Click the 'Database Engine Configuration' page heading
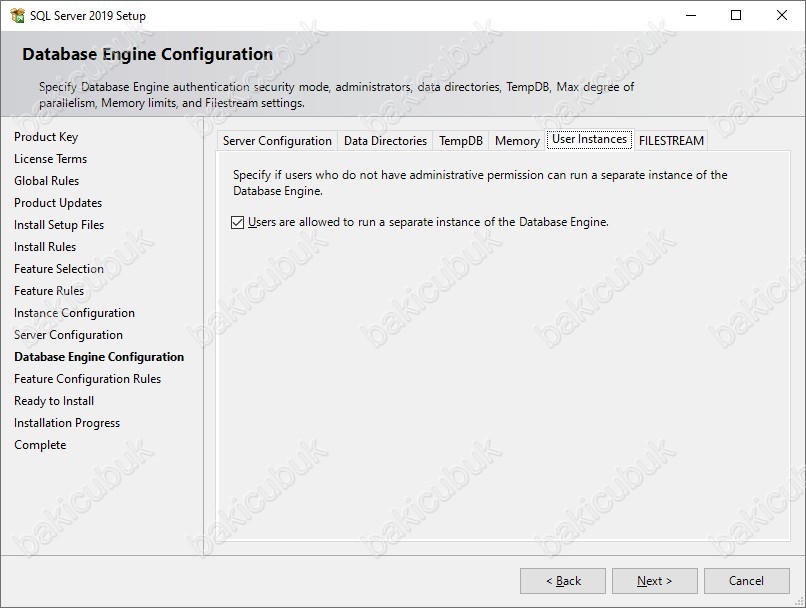Image resolution: width=806 pixels, height=608 pixels. (148, 54)
